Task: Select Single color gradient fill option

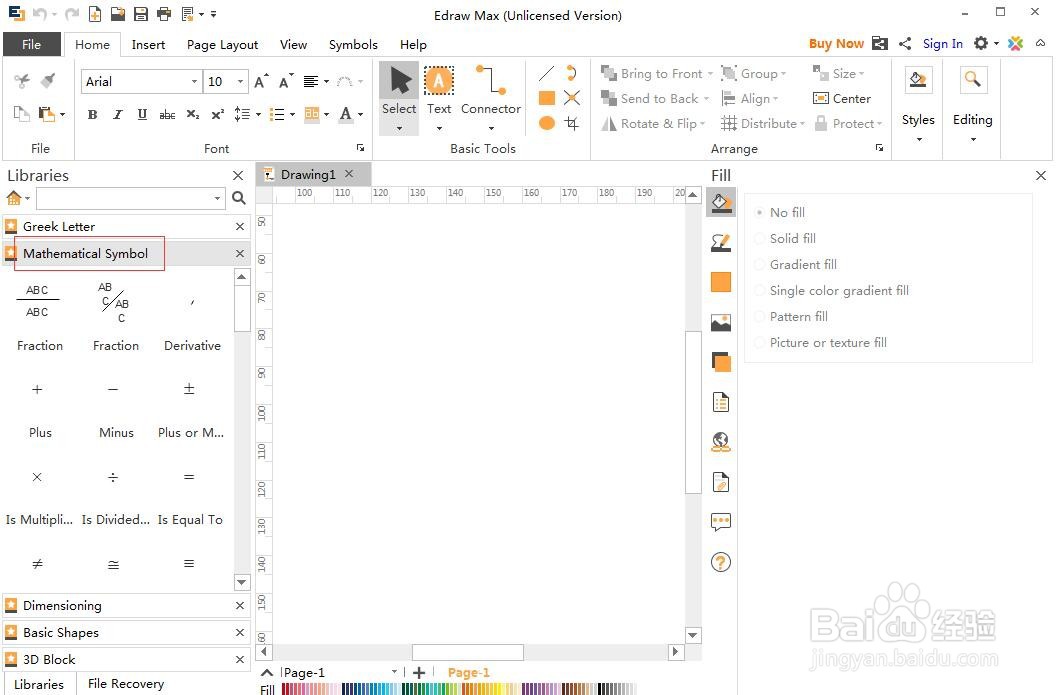Action: coord(832,290)
